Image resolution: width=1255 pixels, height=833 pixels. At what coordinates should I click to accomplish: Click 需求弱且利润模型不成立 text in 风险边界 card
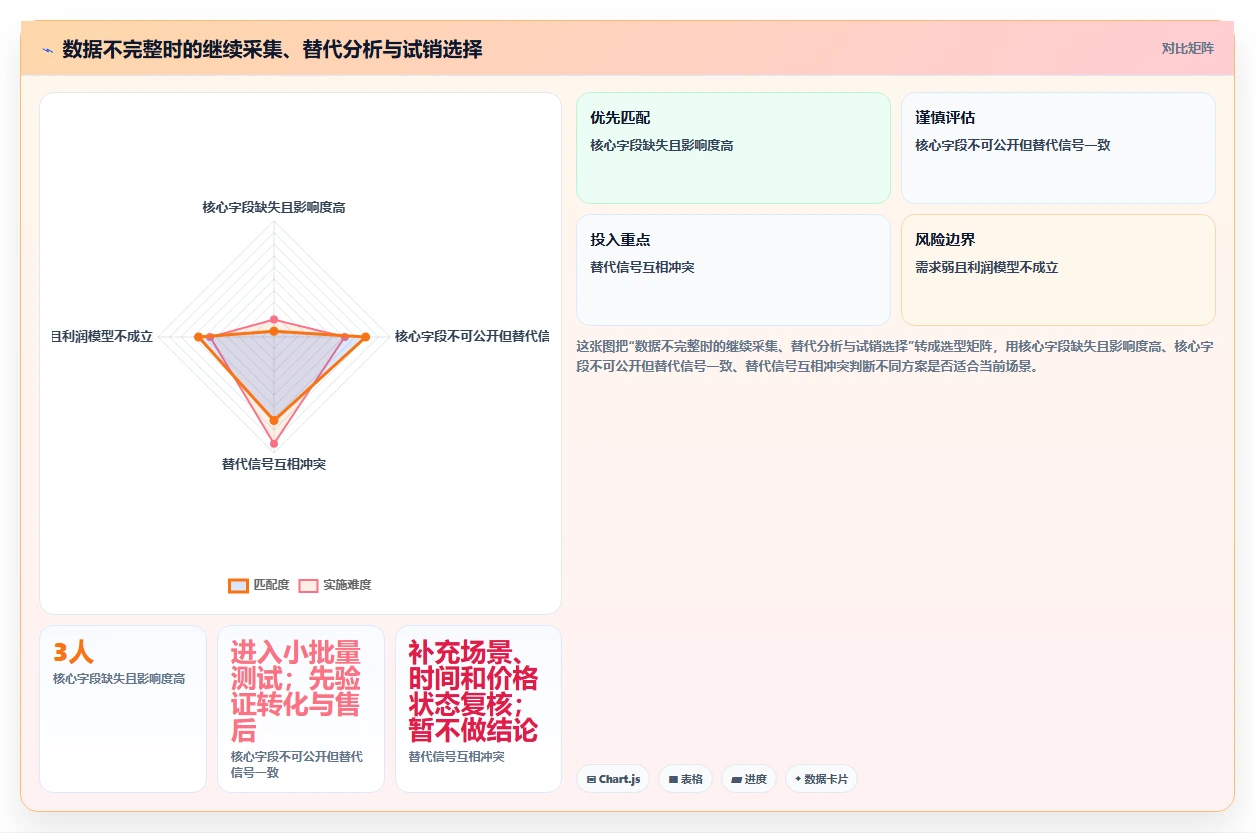pyautogui.click(x=987, y=267)
